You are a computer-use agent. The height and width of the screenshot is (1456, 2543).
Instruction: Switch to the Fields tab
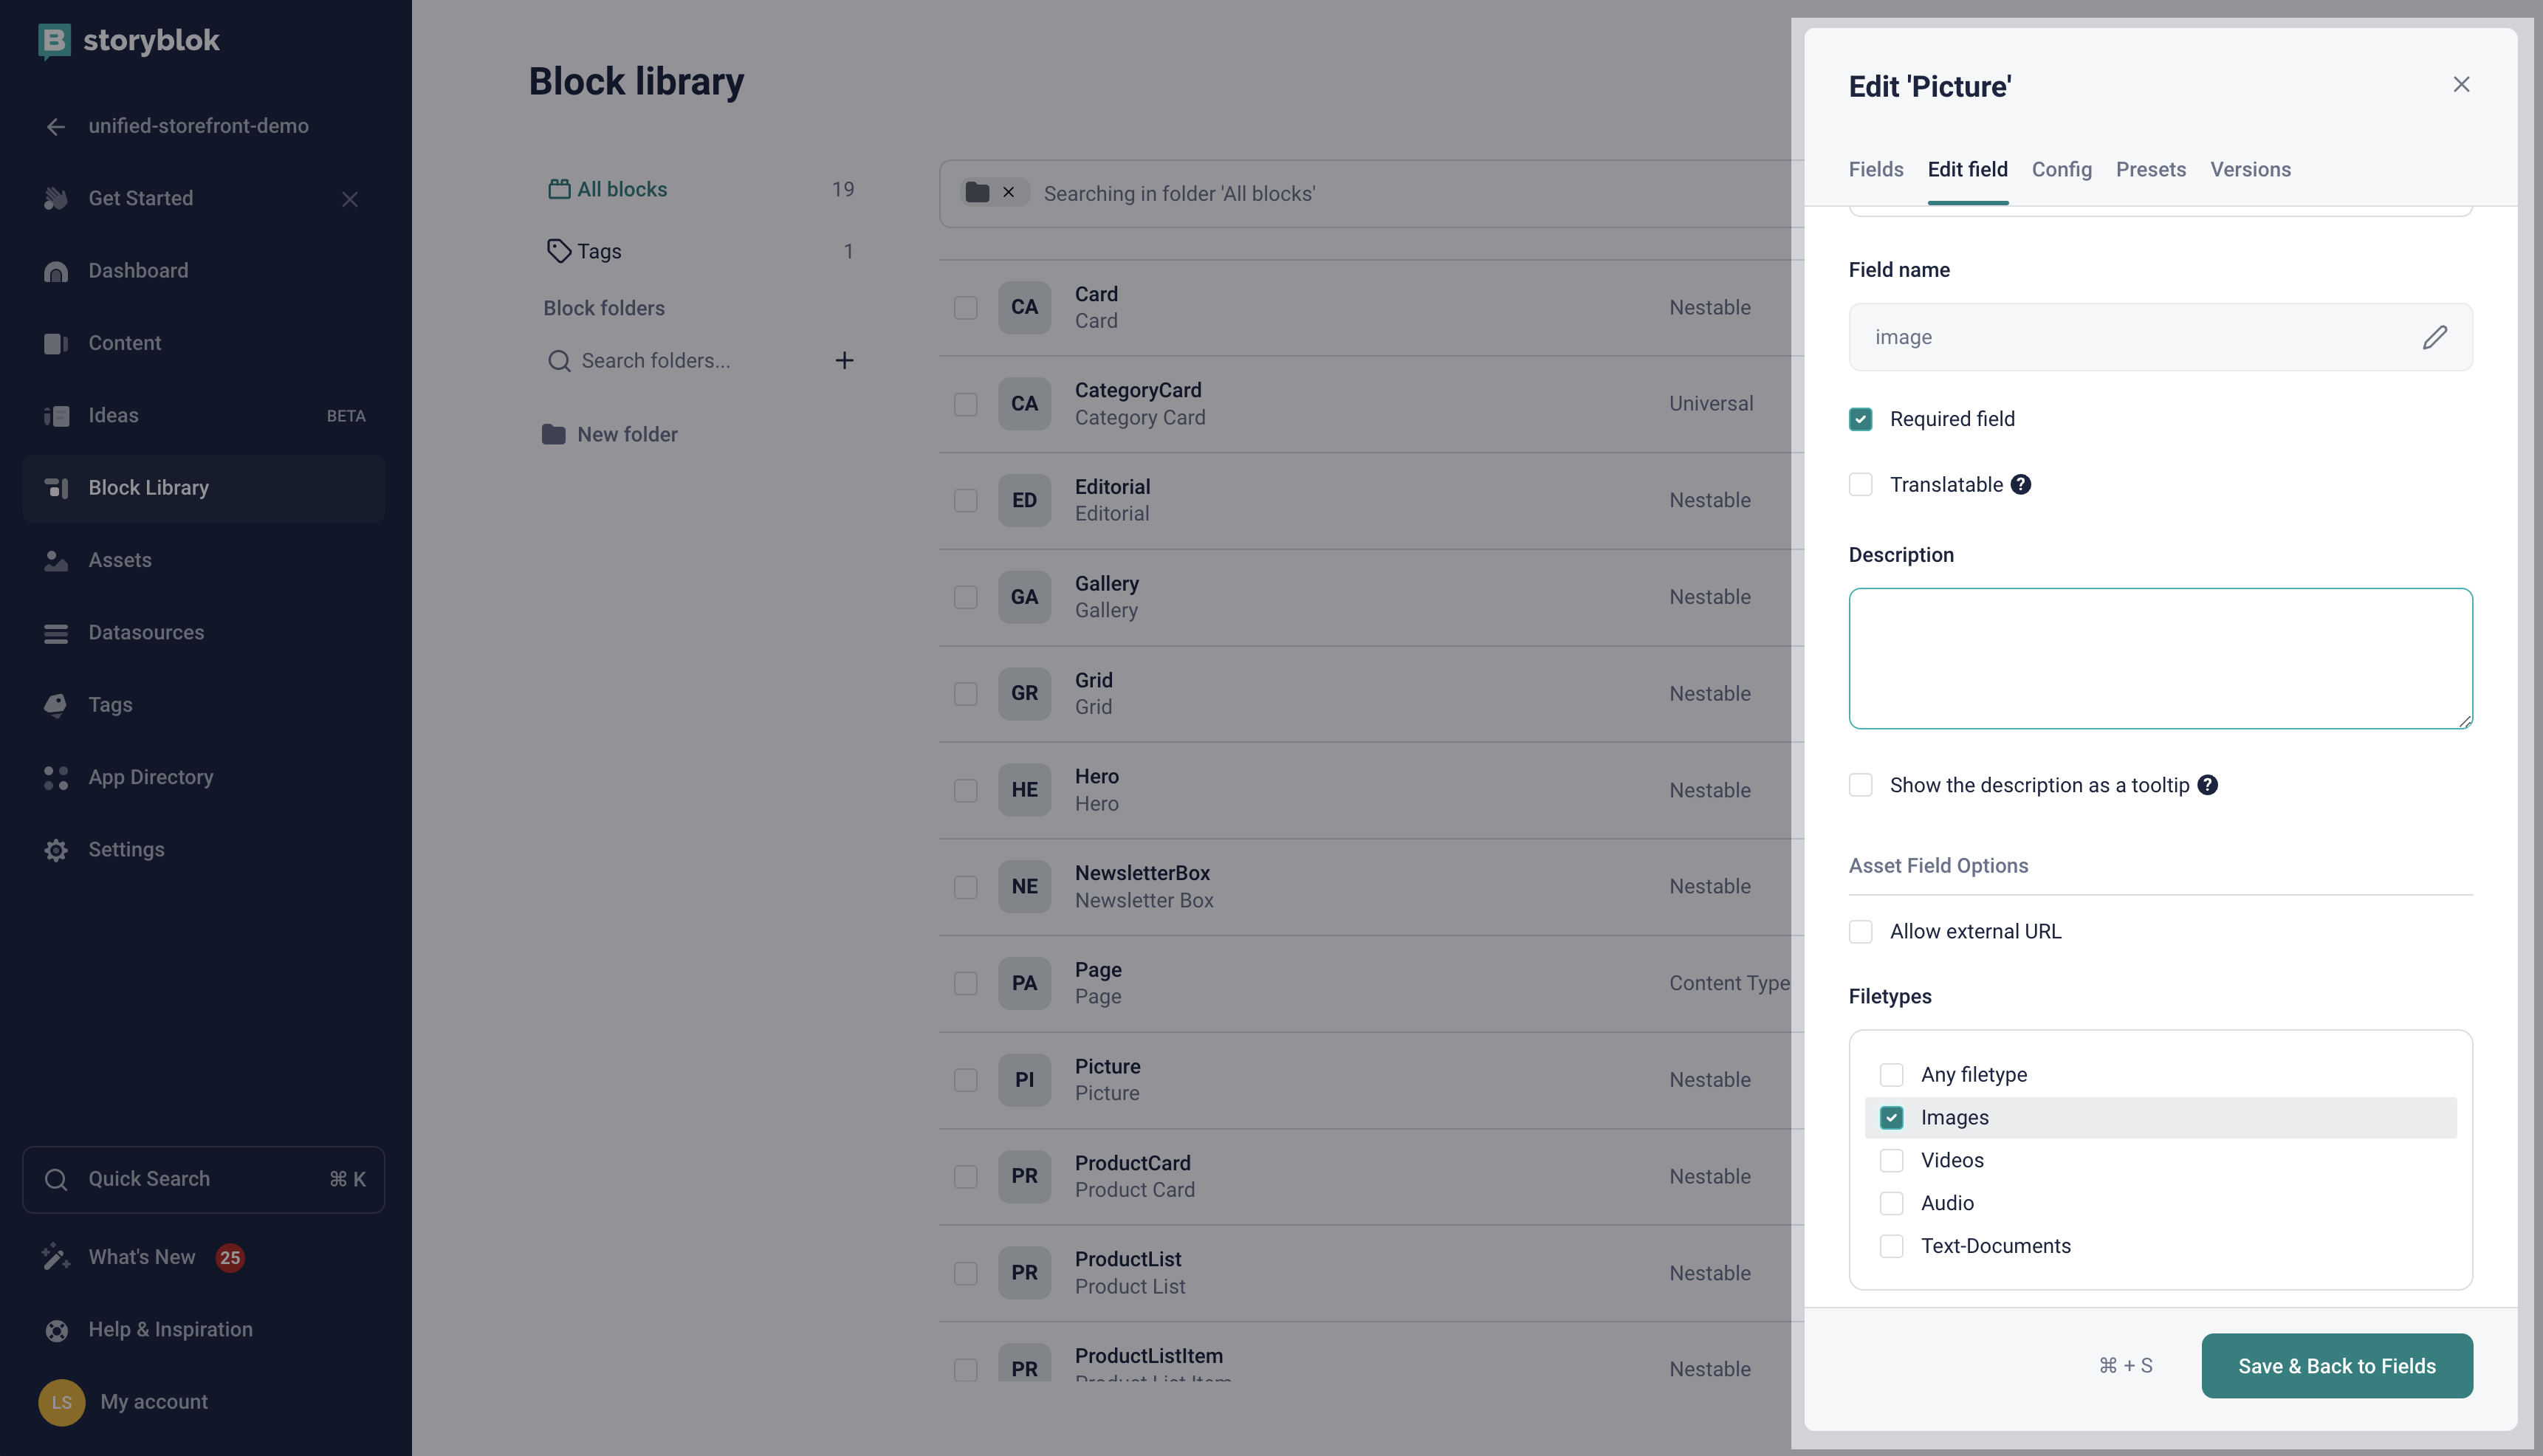tap(1875, 169)
